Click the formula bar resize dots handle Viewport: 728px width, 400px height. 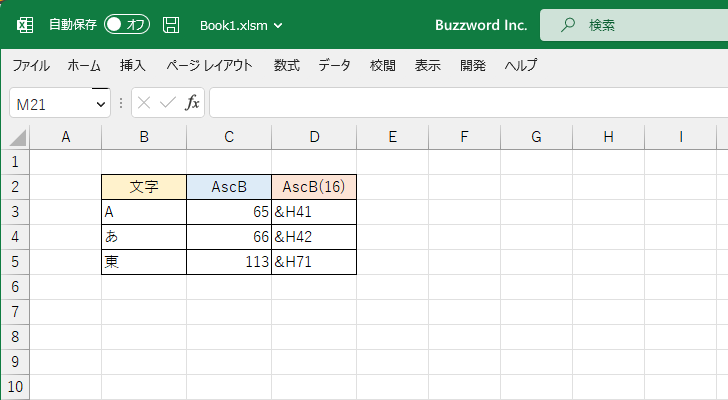121,103
